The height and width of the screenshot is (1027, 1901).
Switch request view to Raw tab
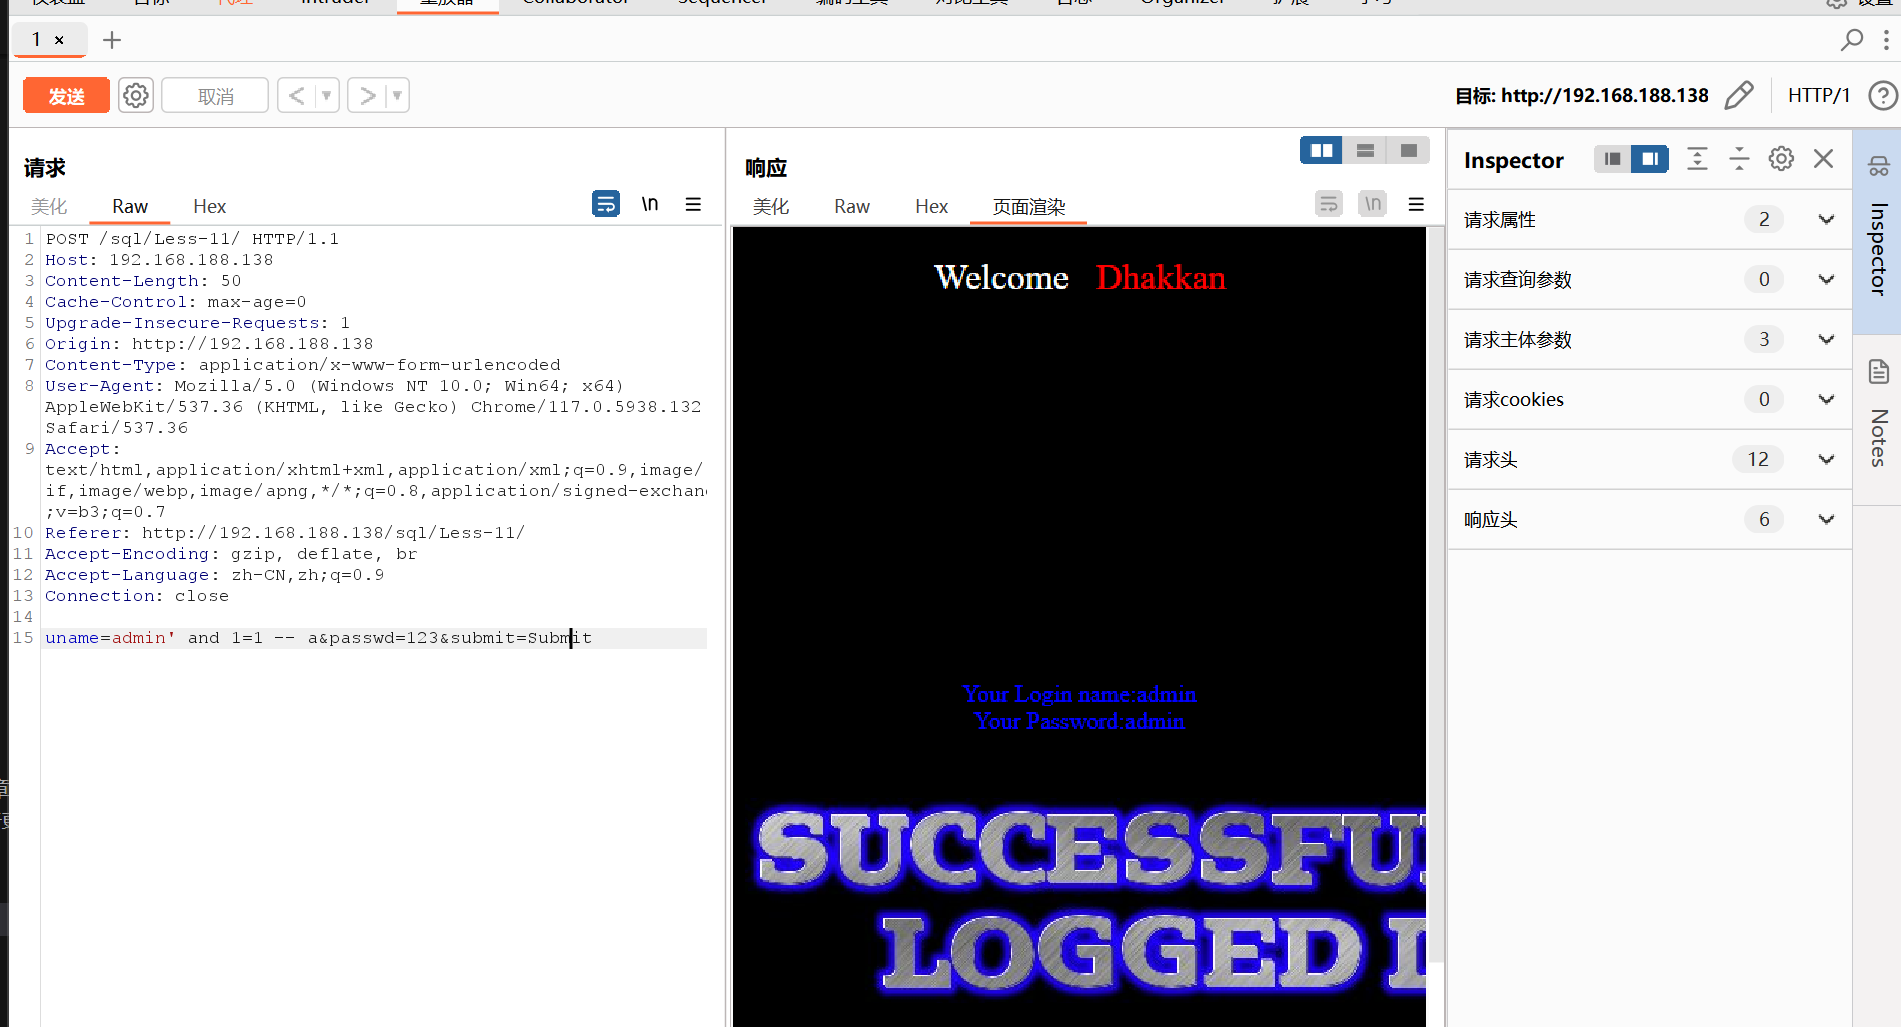(x=130, y=206)
